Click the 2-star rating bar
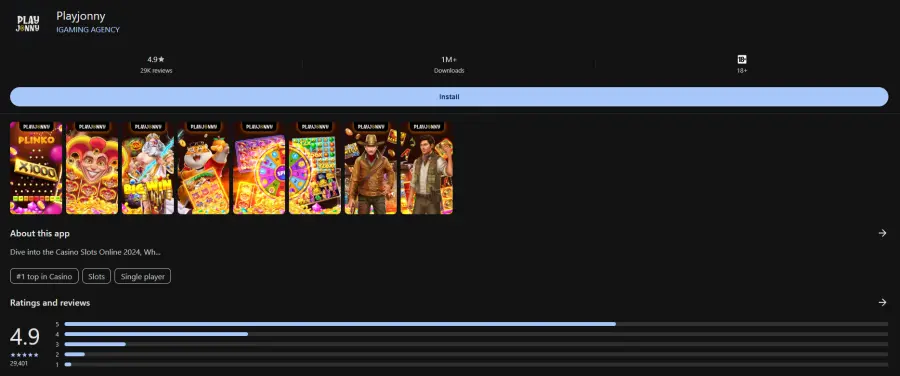The height and width of the screenshot is (376, 900). pyautogui.click(x=476, y=354)
